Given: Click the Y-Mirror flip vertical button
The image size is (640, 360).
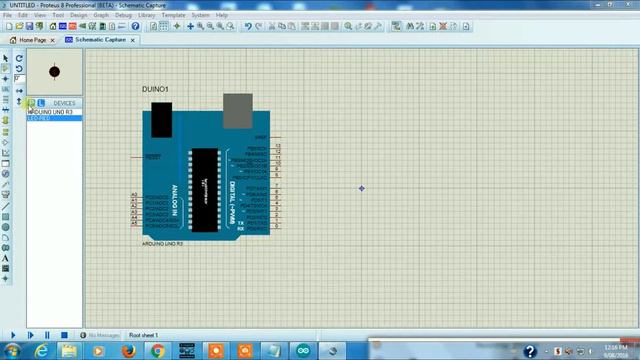Looking at the screenshot, I should tap(19, 101).
